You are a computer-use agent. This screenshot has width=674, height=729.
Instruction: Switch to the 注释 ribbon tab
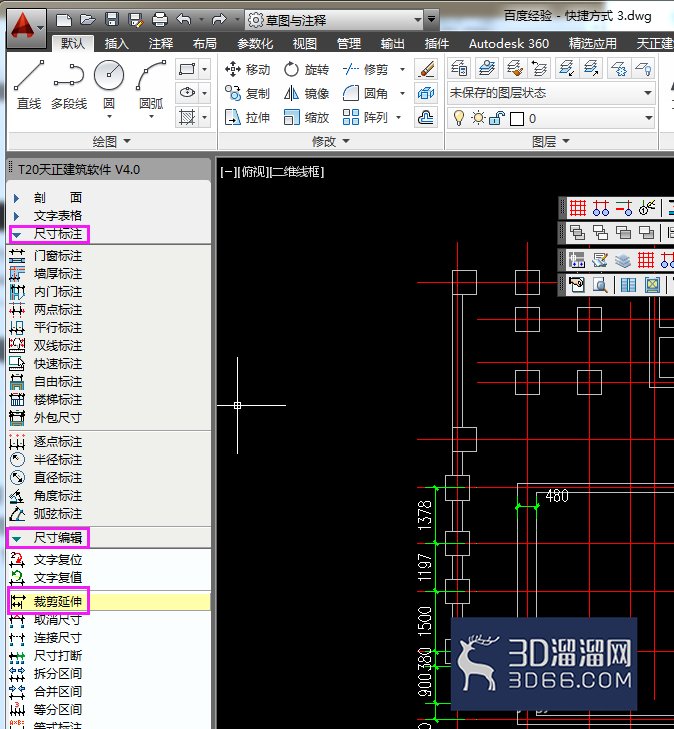(161, 43)
